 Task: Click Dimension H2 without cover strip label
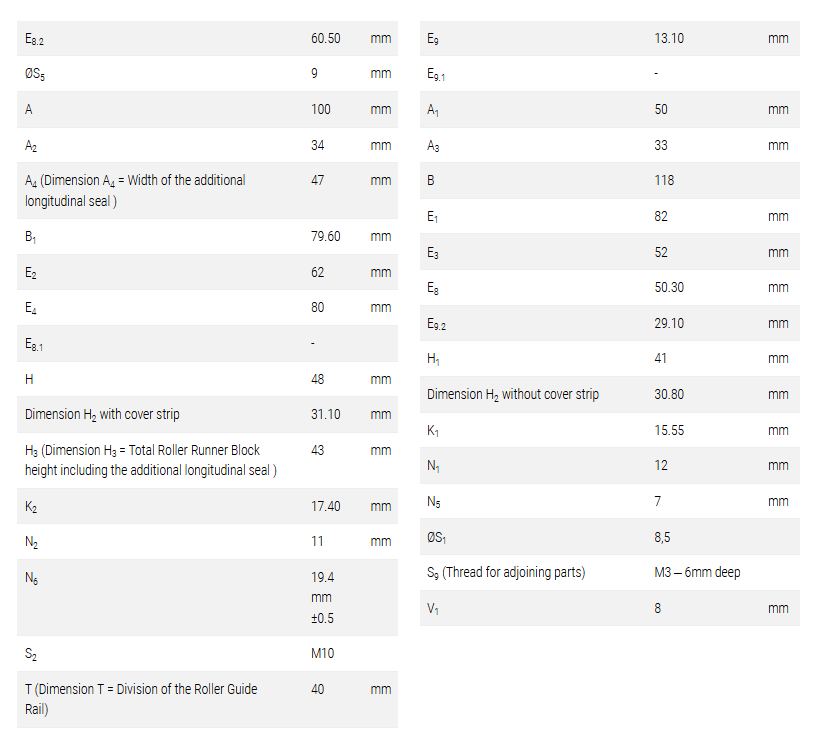tap(513, 395)
